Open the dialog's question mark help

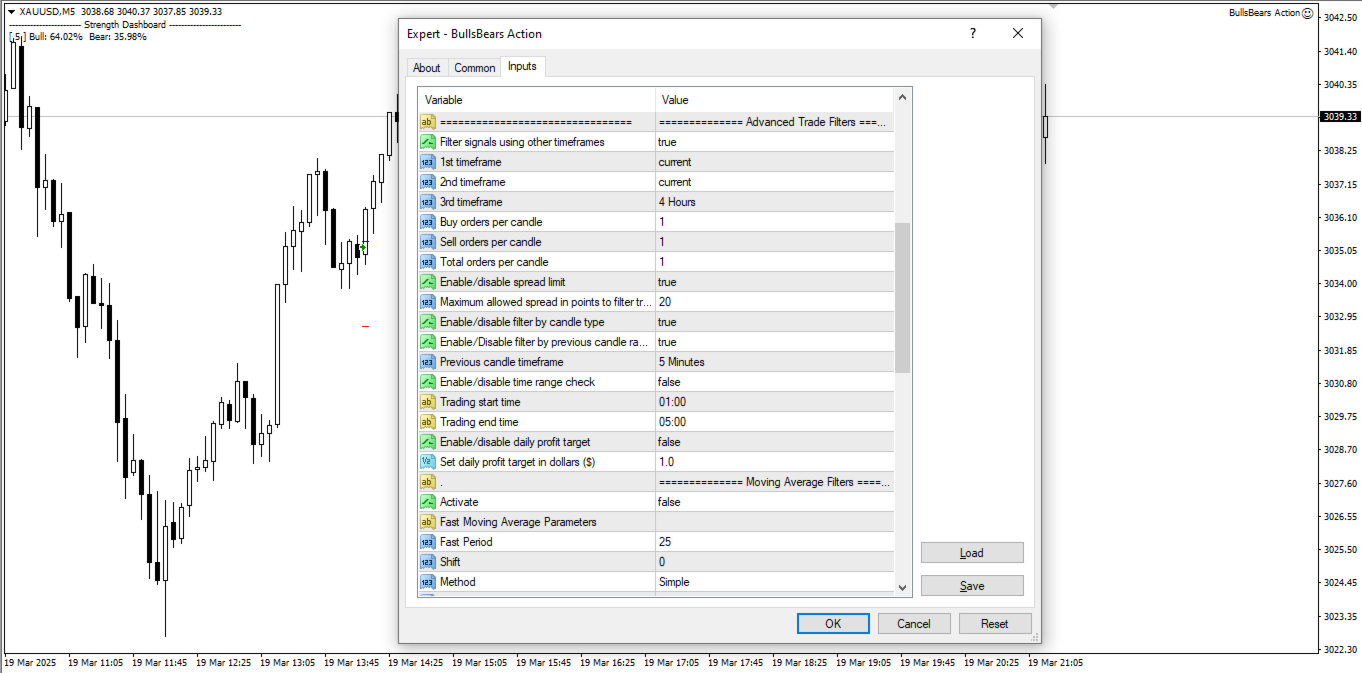tap(973, 33)
